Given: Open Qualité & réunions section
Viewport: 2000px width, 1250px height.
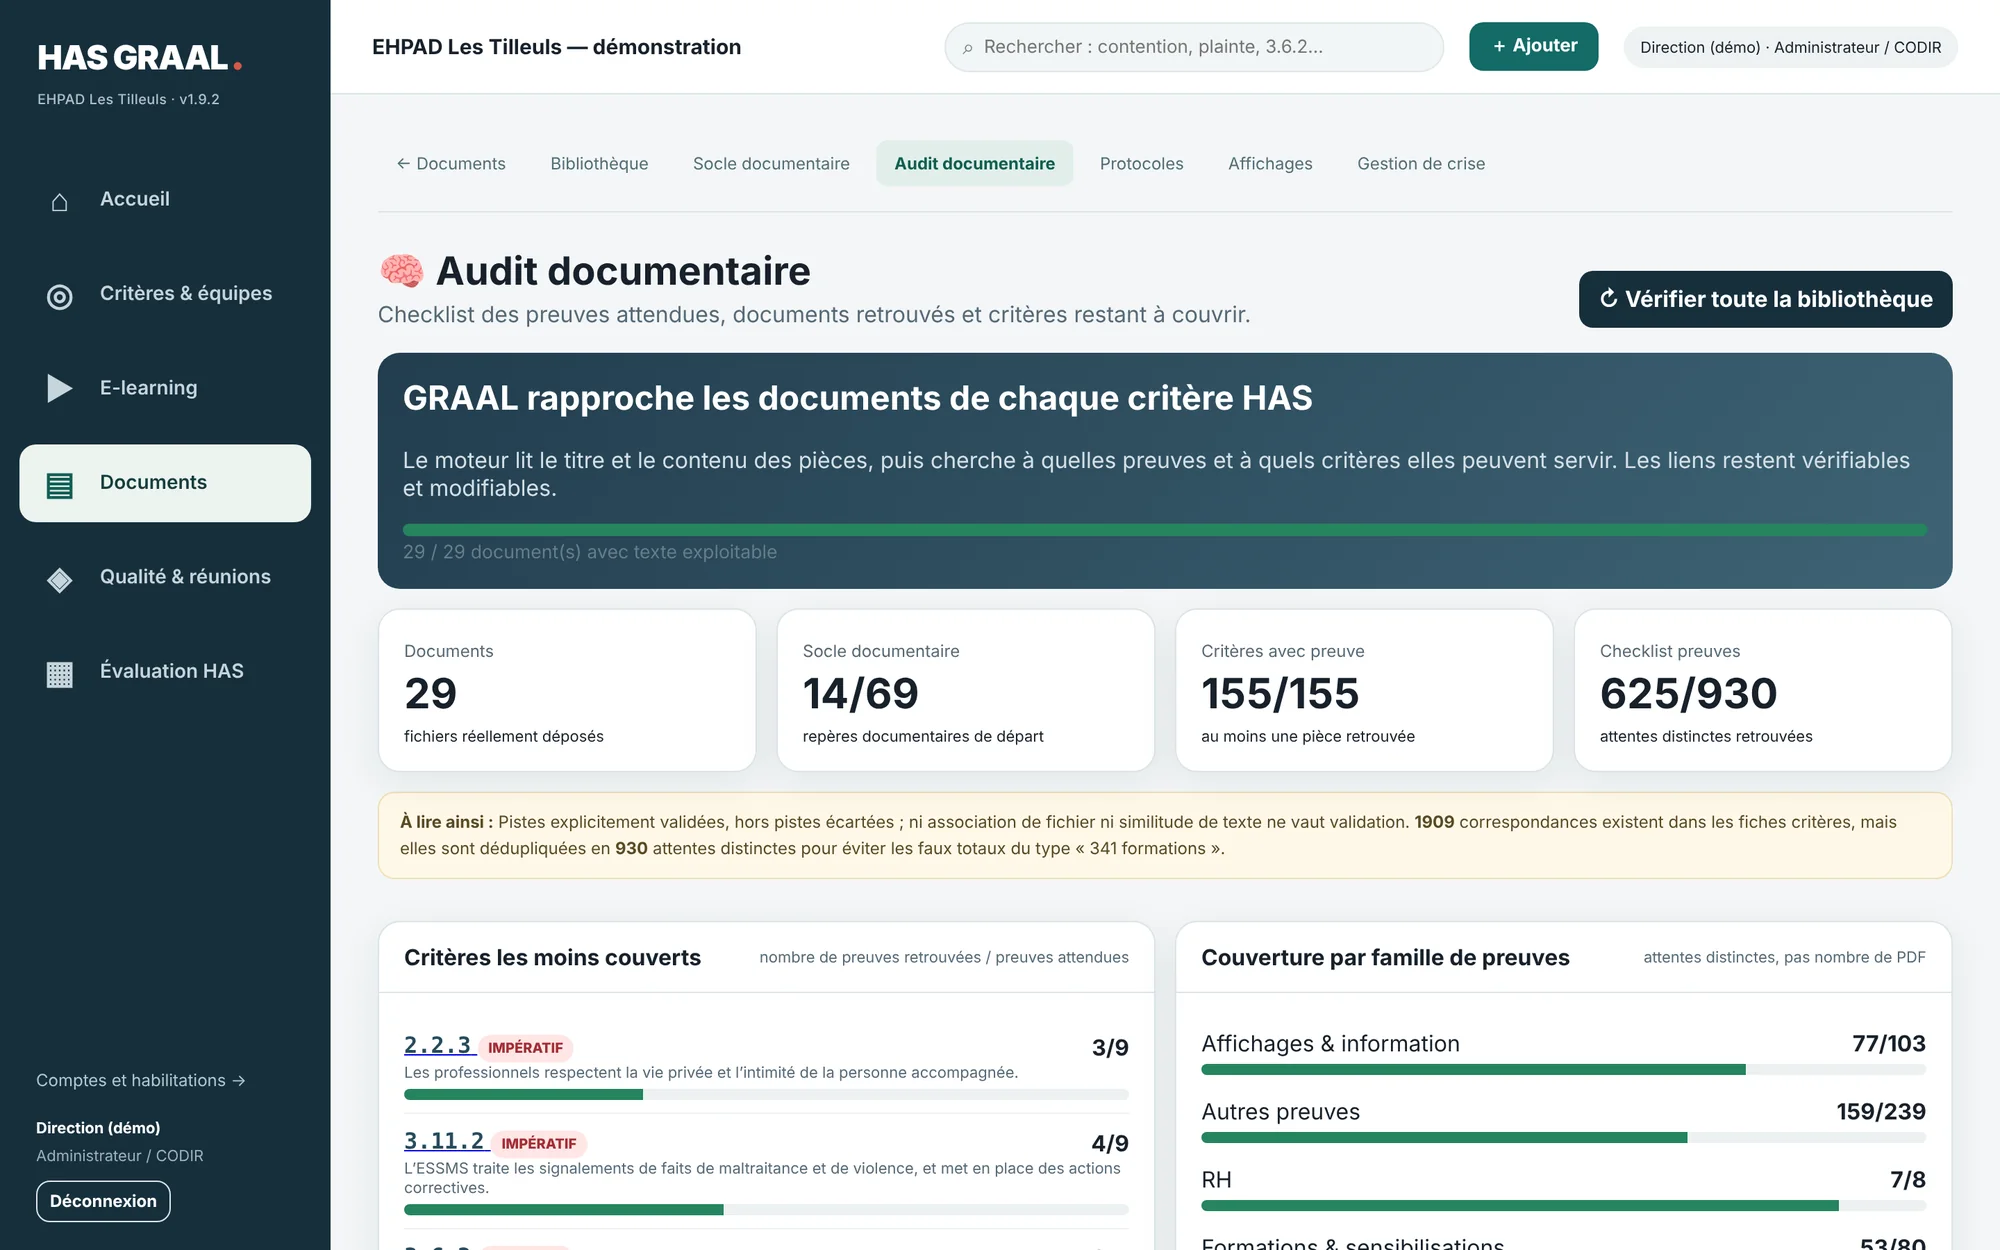Looking at the screenshot, I should click(165, 577).
